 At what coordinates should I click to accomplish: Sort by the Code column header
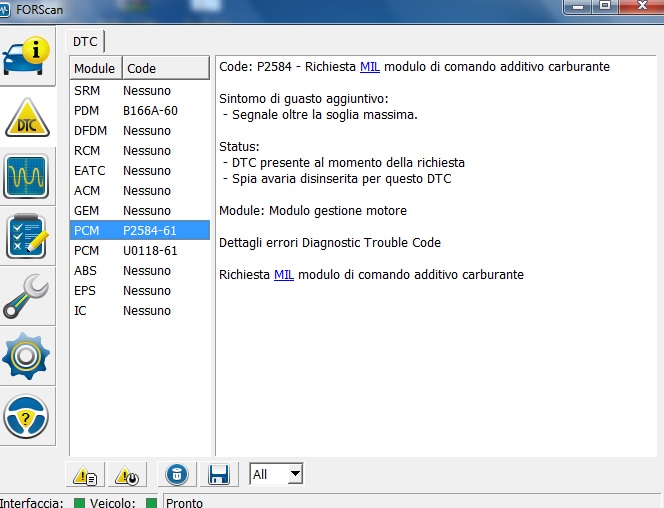166,68
